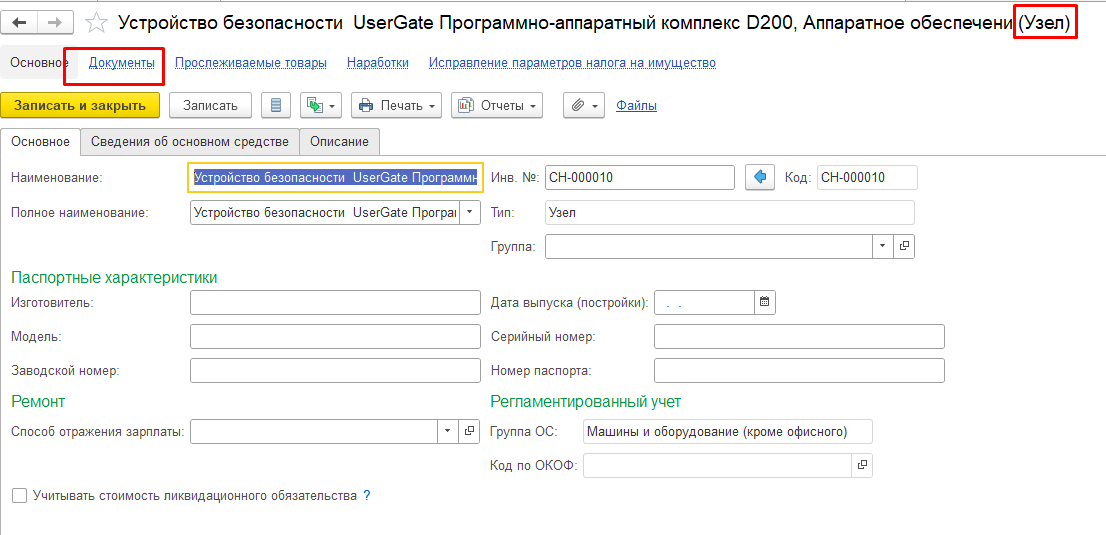Open the create-based-on dropdown icon
Image resolution: width=1106 pixels, height=535 pixels.
tap(320, 105)
